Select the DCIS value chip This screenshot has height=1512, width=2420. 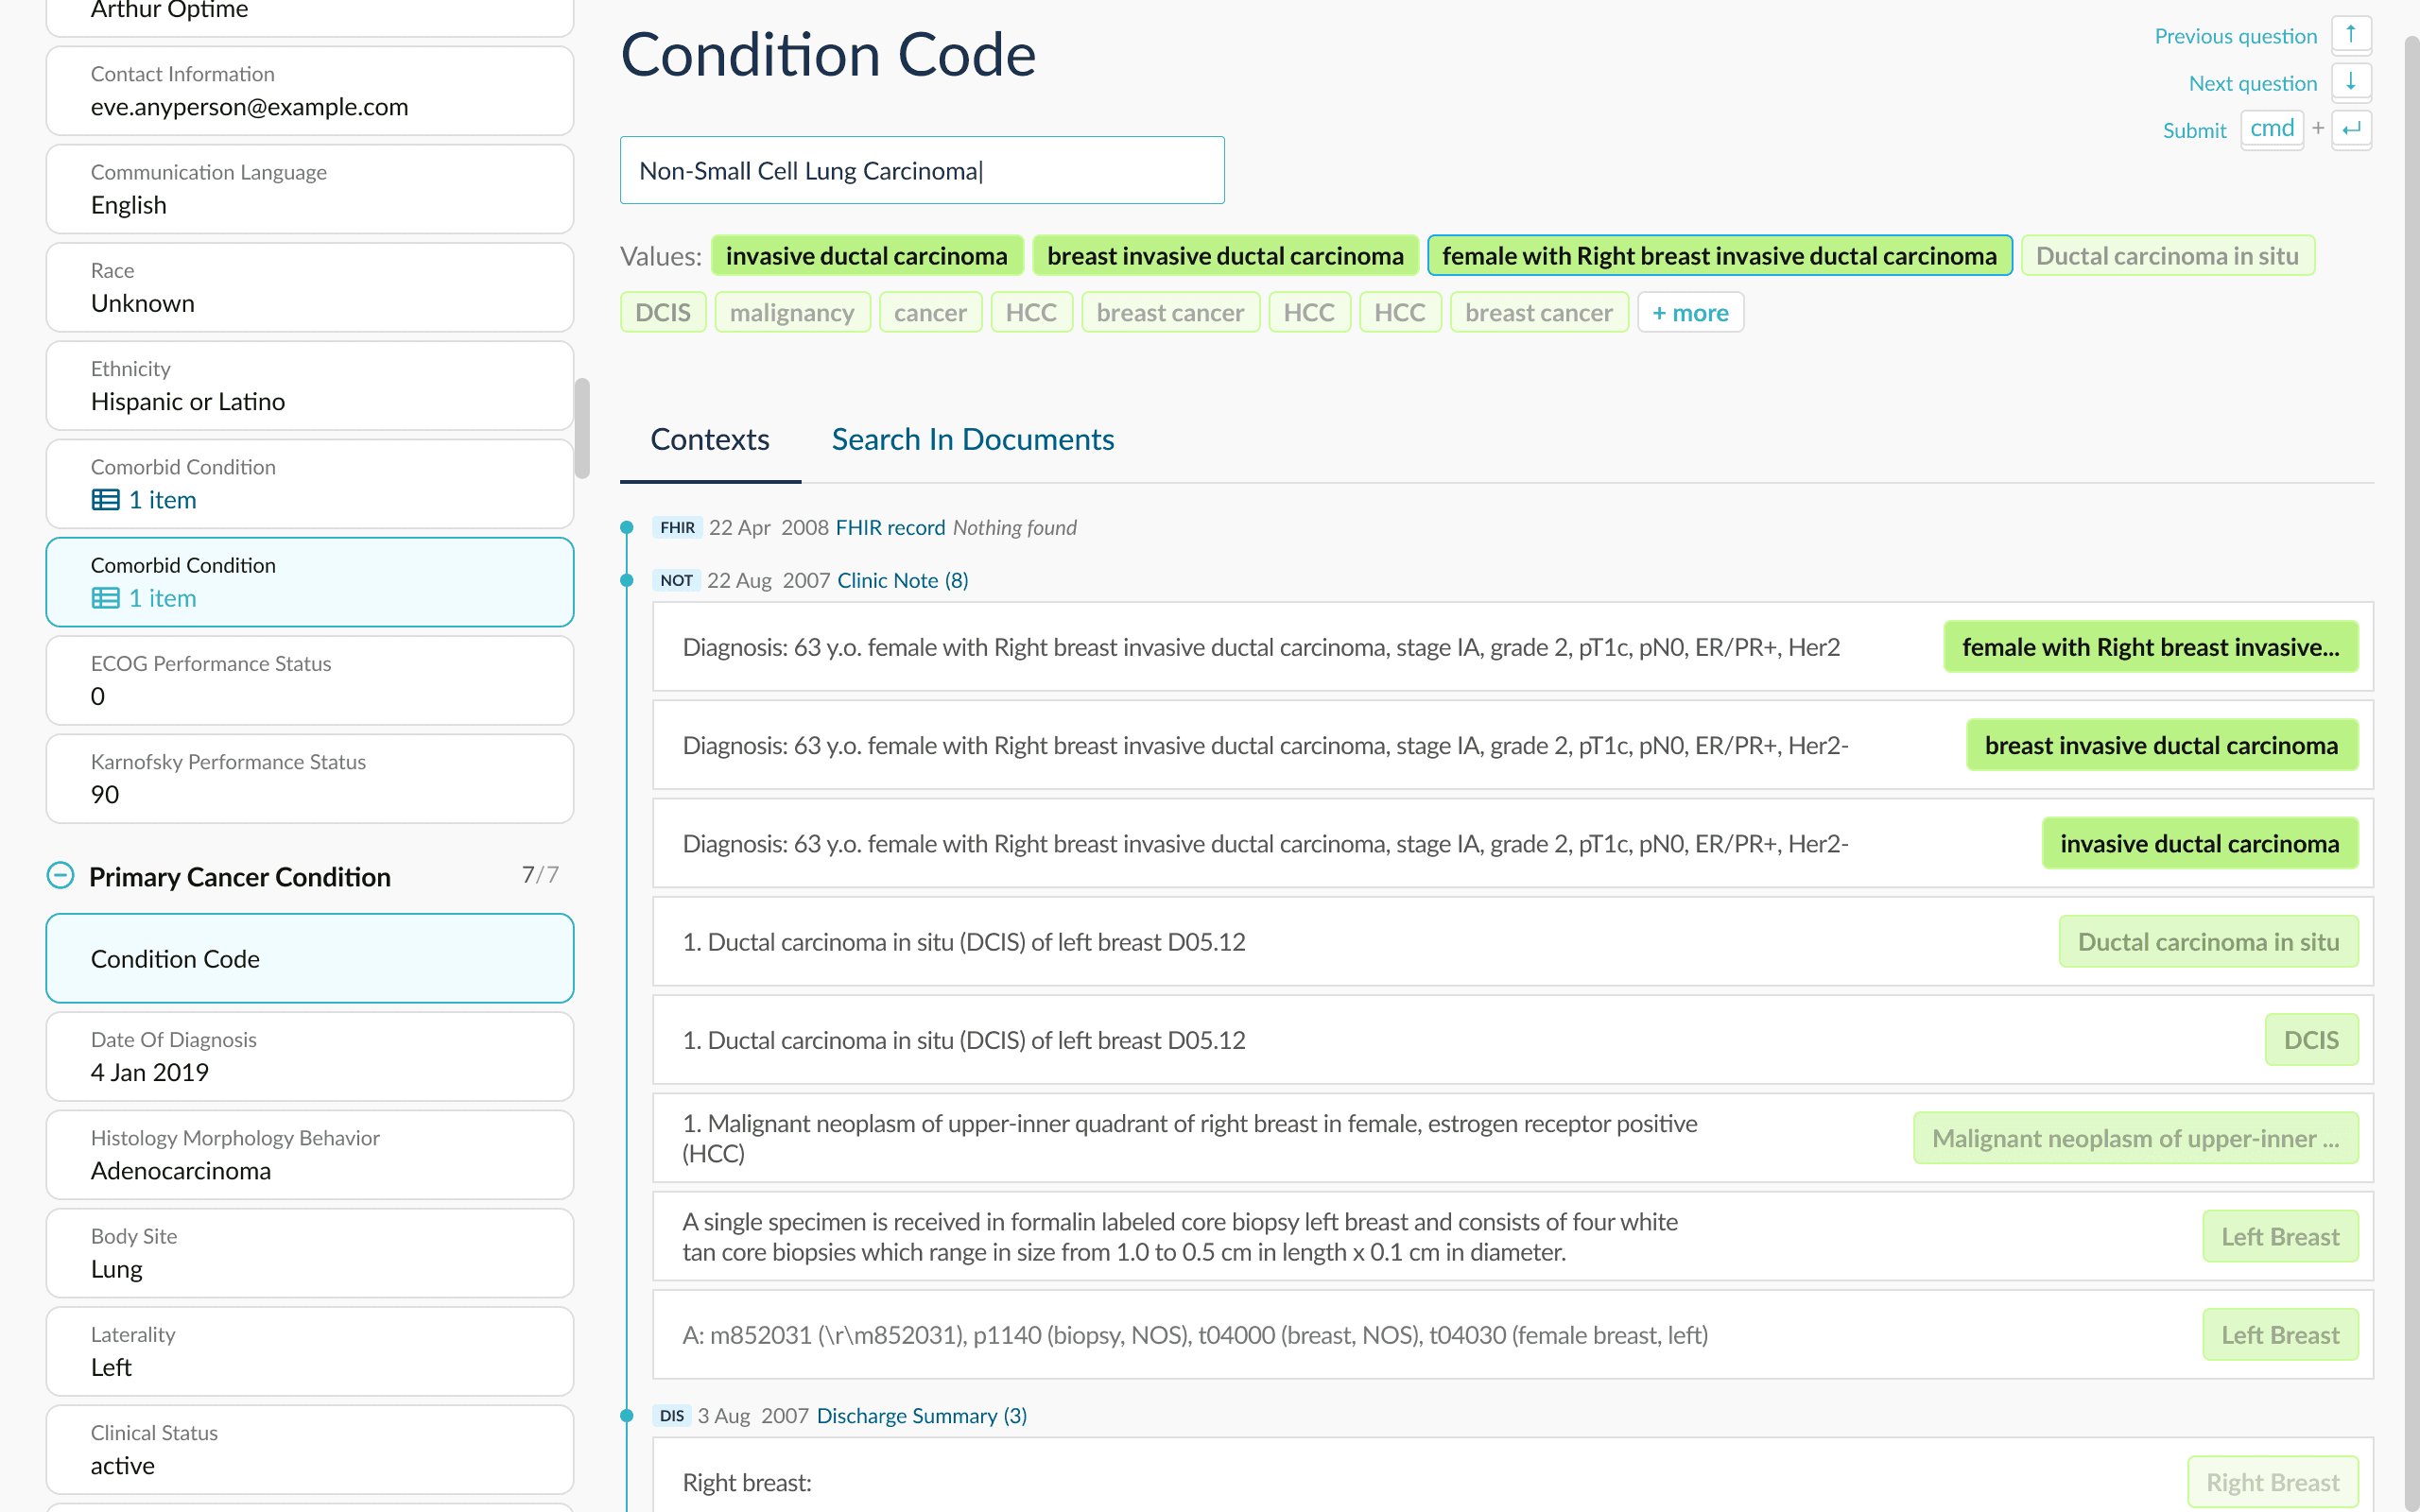663,312
